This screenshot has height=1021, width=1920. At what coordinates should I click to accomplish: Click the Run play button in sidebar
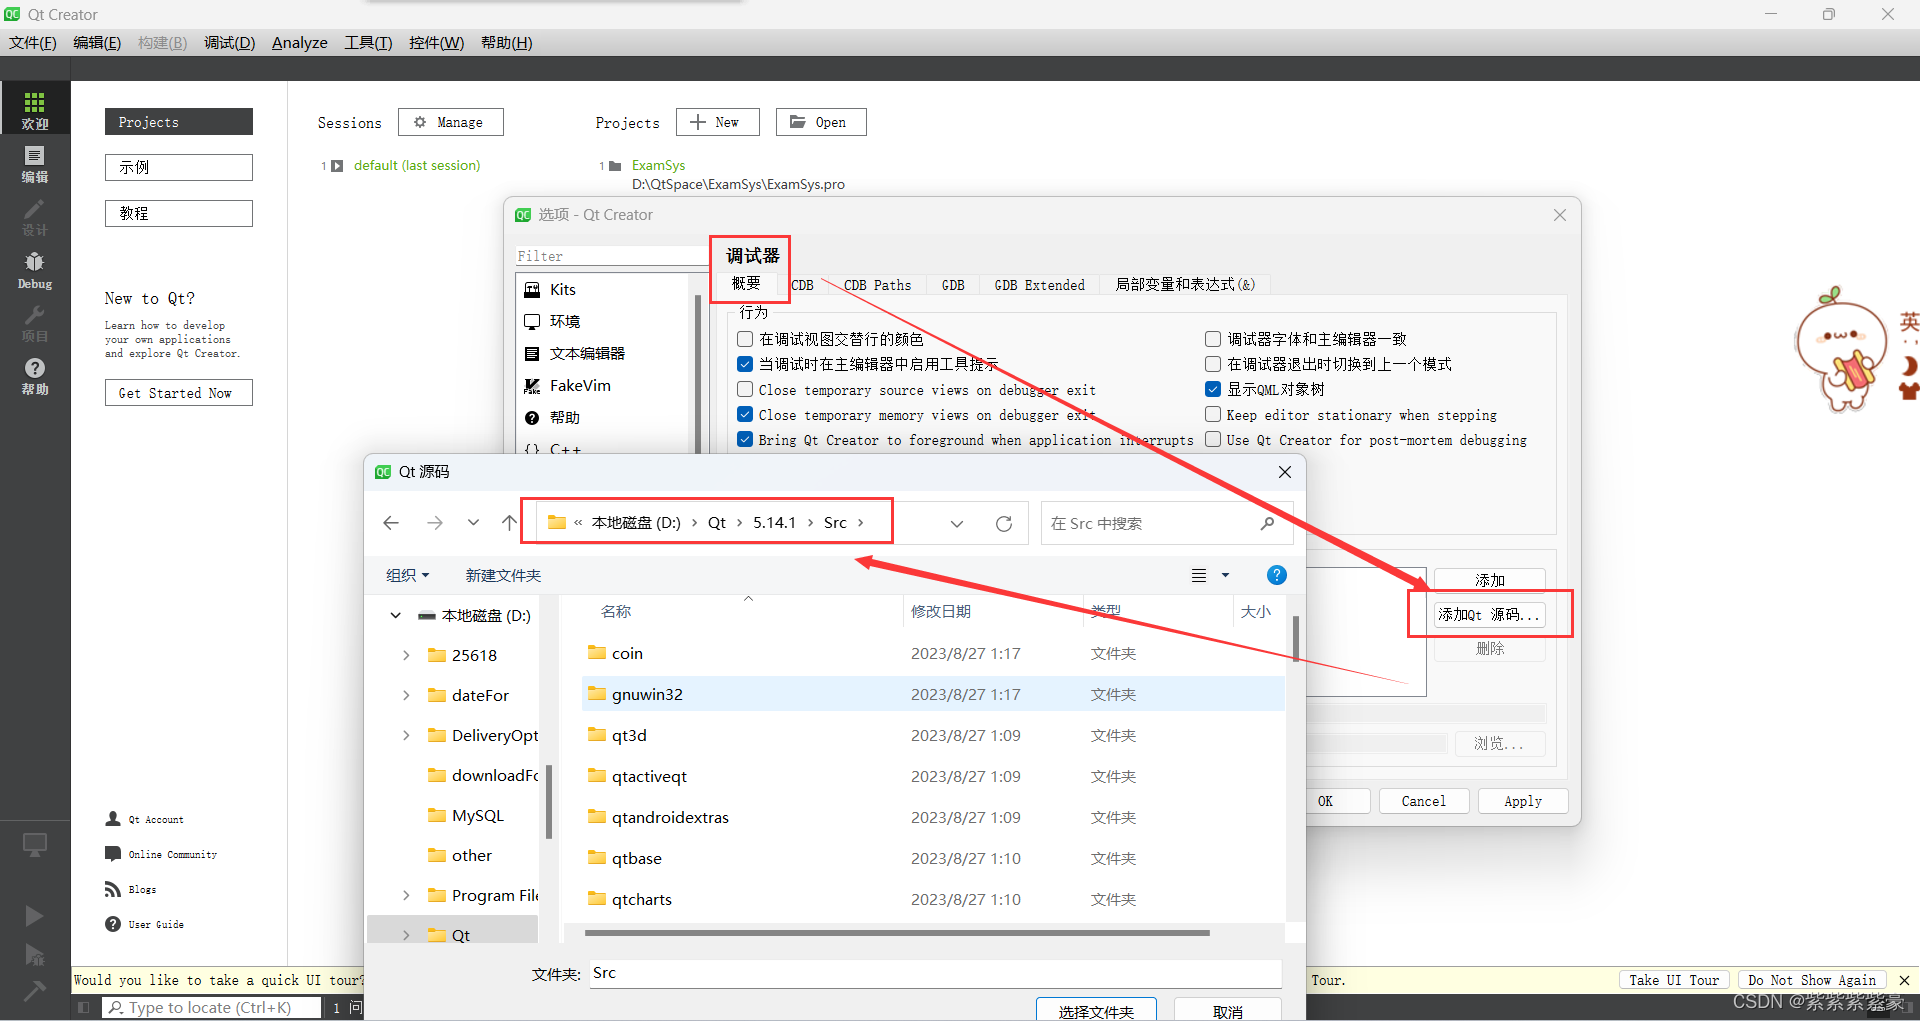point(34,915)
